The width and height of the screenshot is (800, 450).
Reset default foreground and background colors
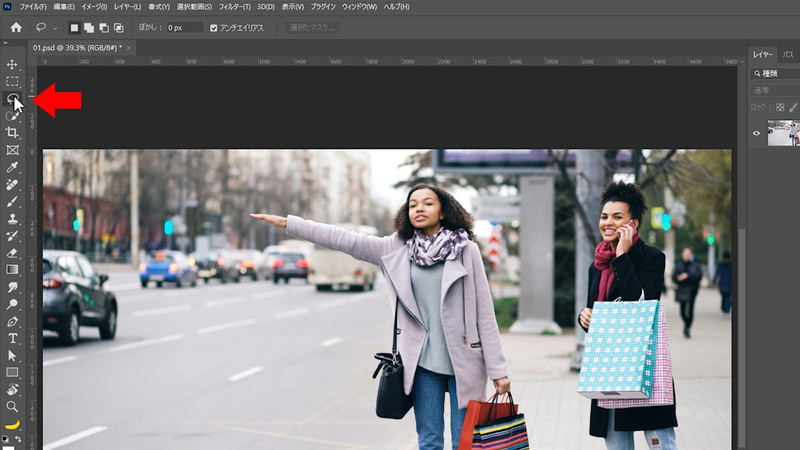(5, 439)
